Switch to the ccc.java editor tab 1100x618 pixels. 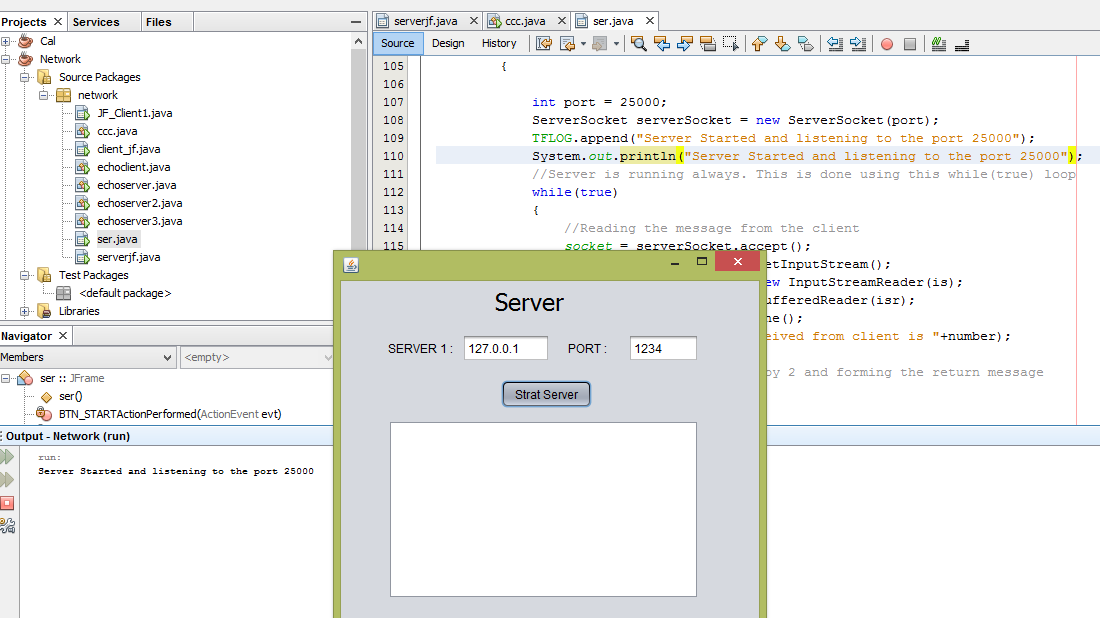pos(526,20)
